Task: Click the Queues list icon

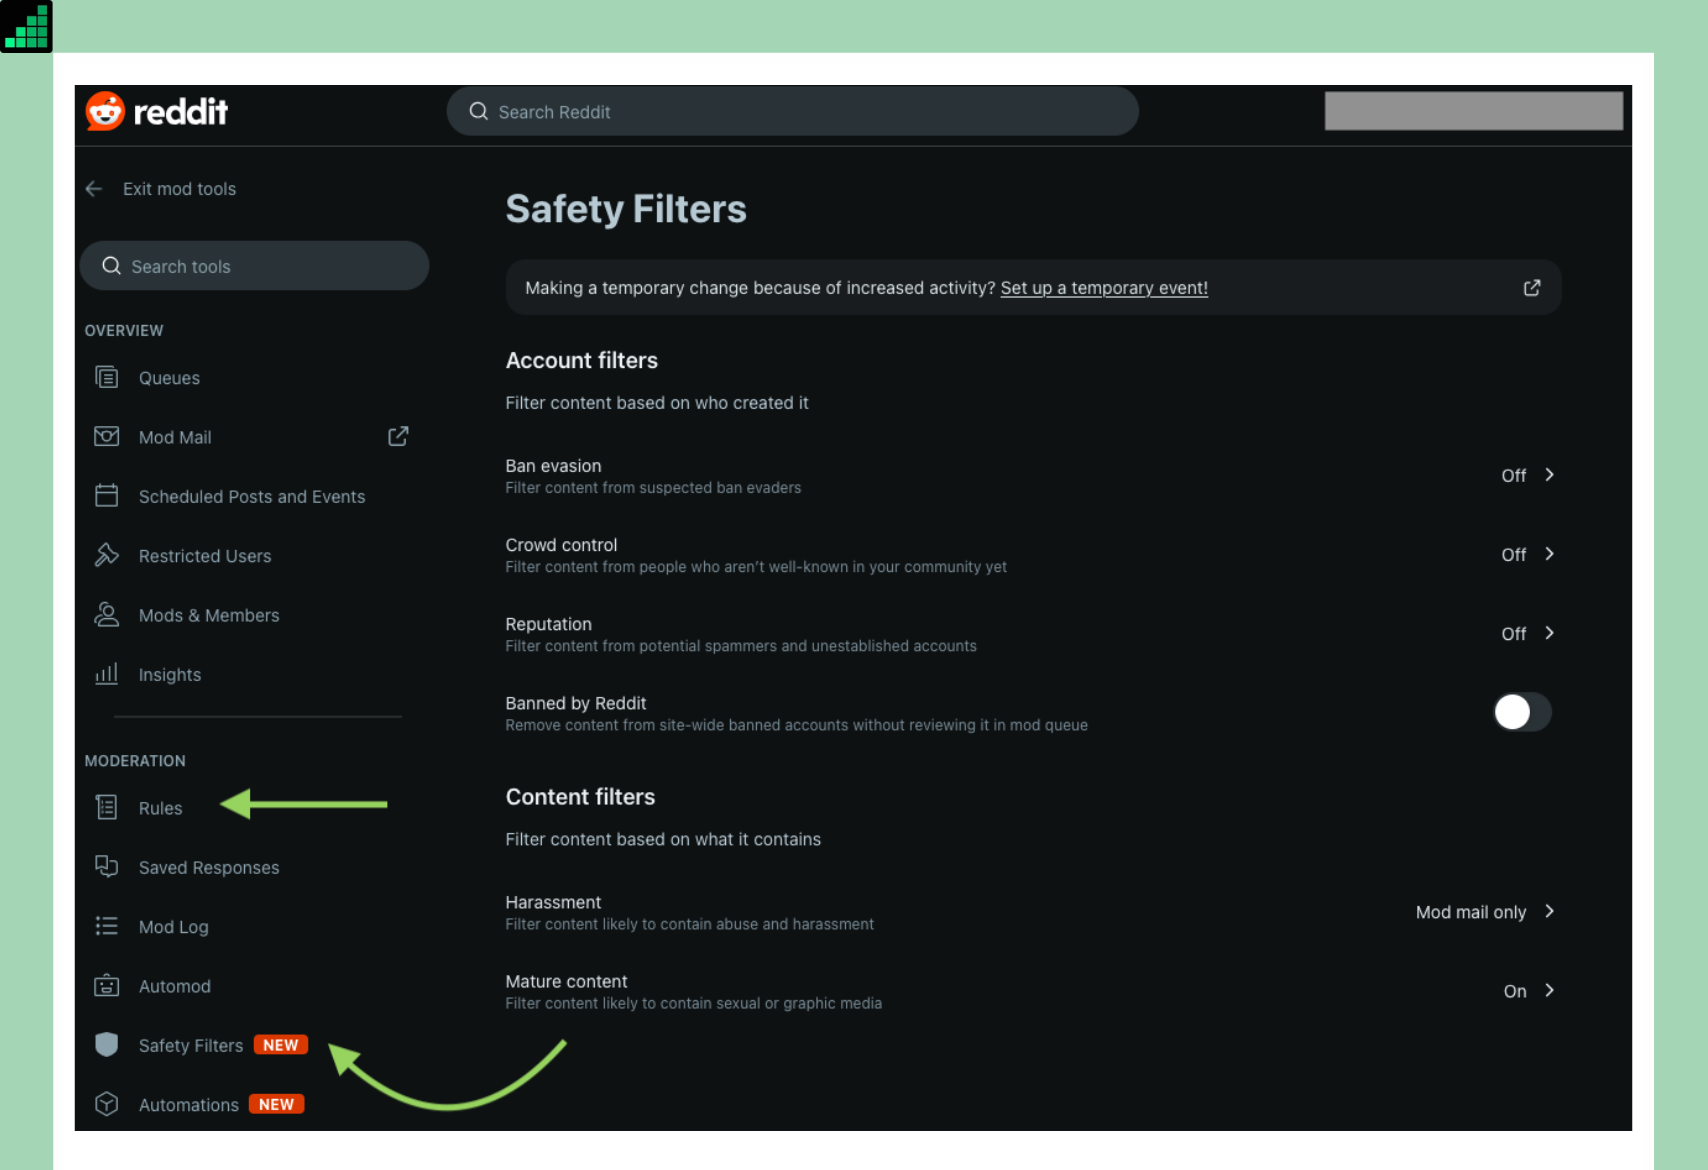Action: tap(106, 377)
